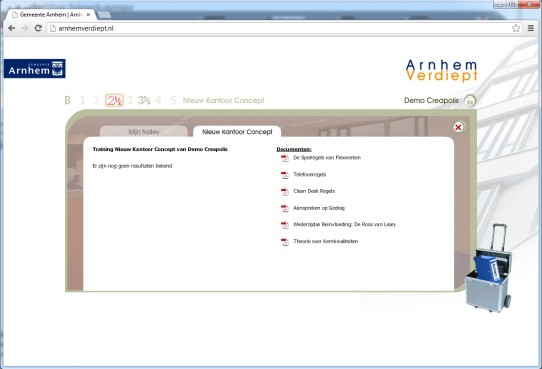This screenshot has height=369, width=542.
Task: Click PDF icon beside Wederzijdse Beïnvloeding
Action: click(x=284, y=225)
